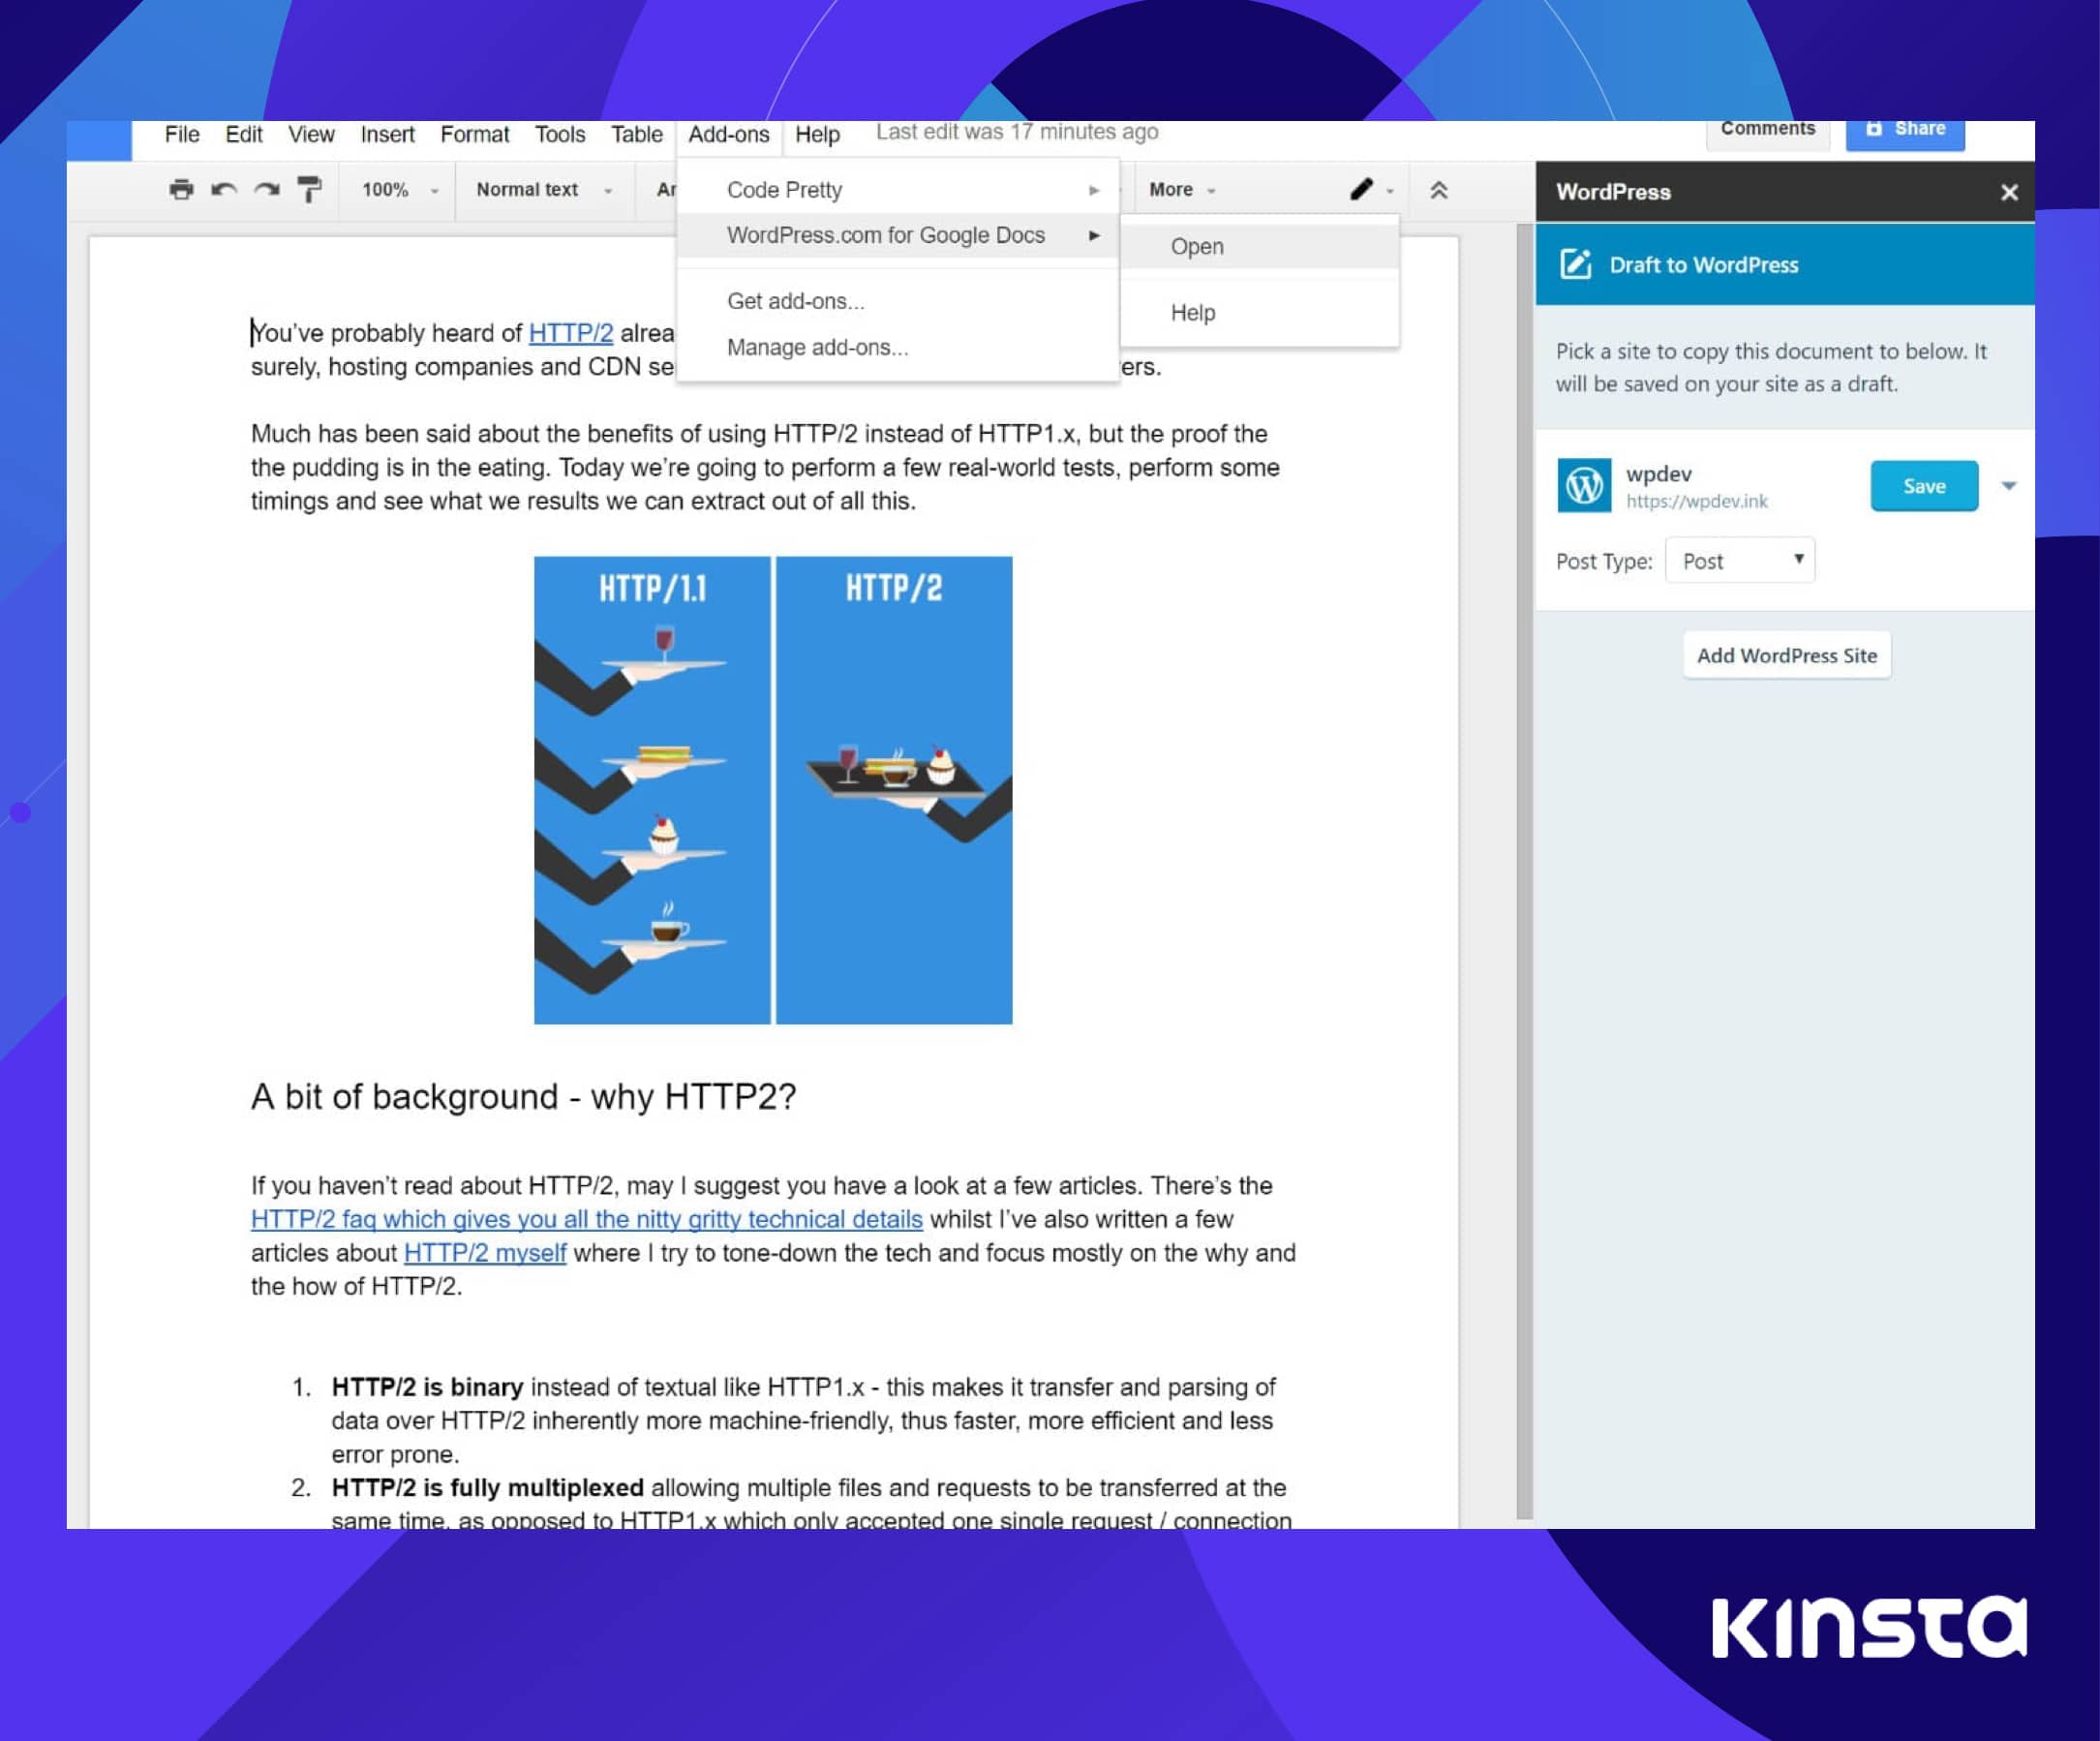Open the Normal text style dropdown
This screenshot has width=2100, height=1741.
tap(543, 190)
